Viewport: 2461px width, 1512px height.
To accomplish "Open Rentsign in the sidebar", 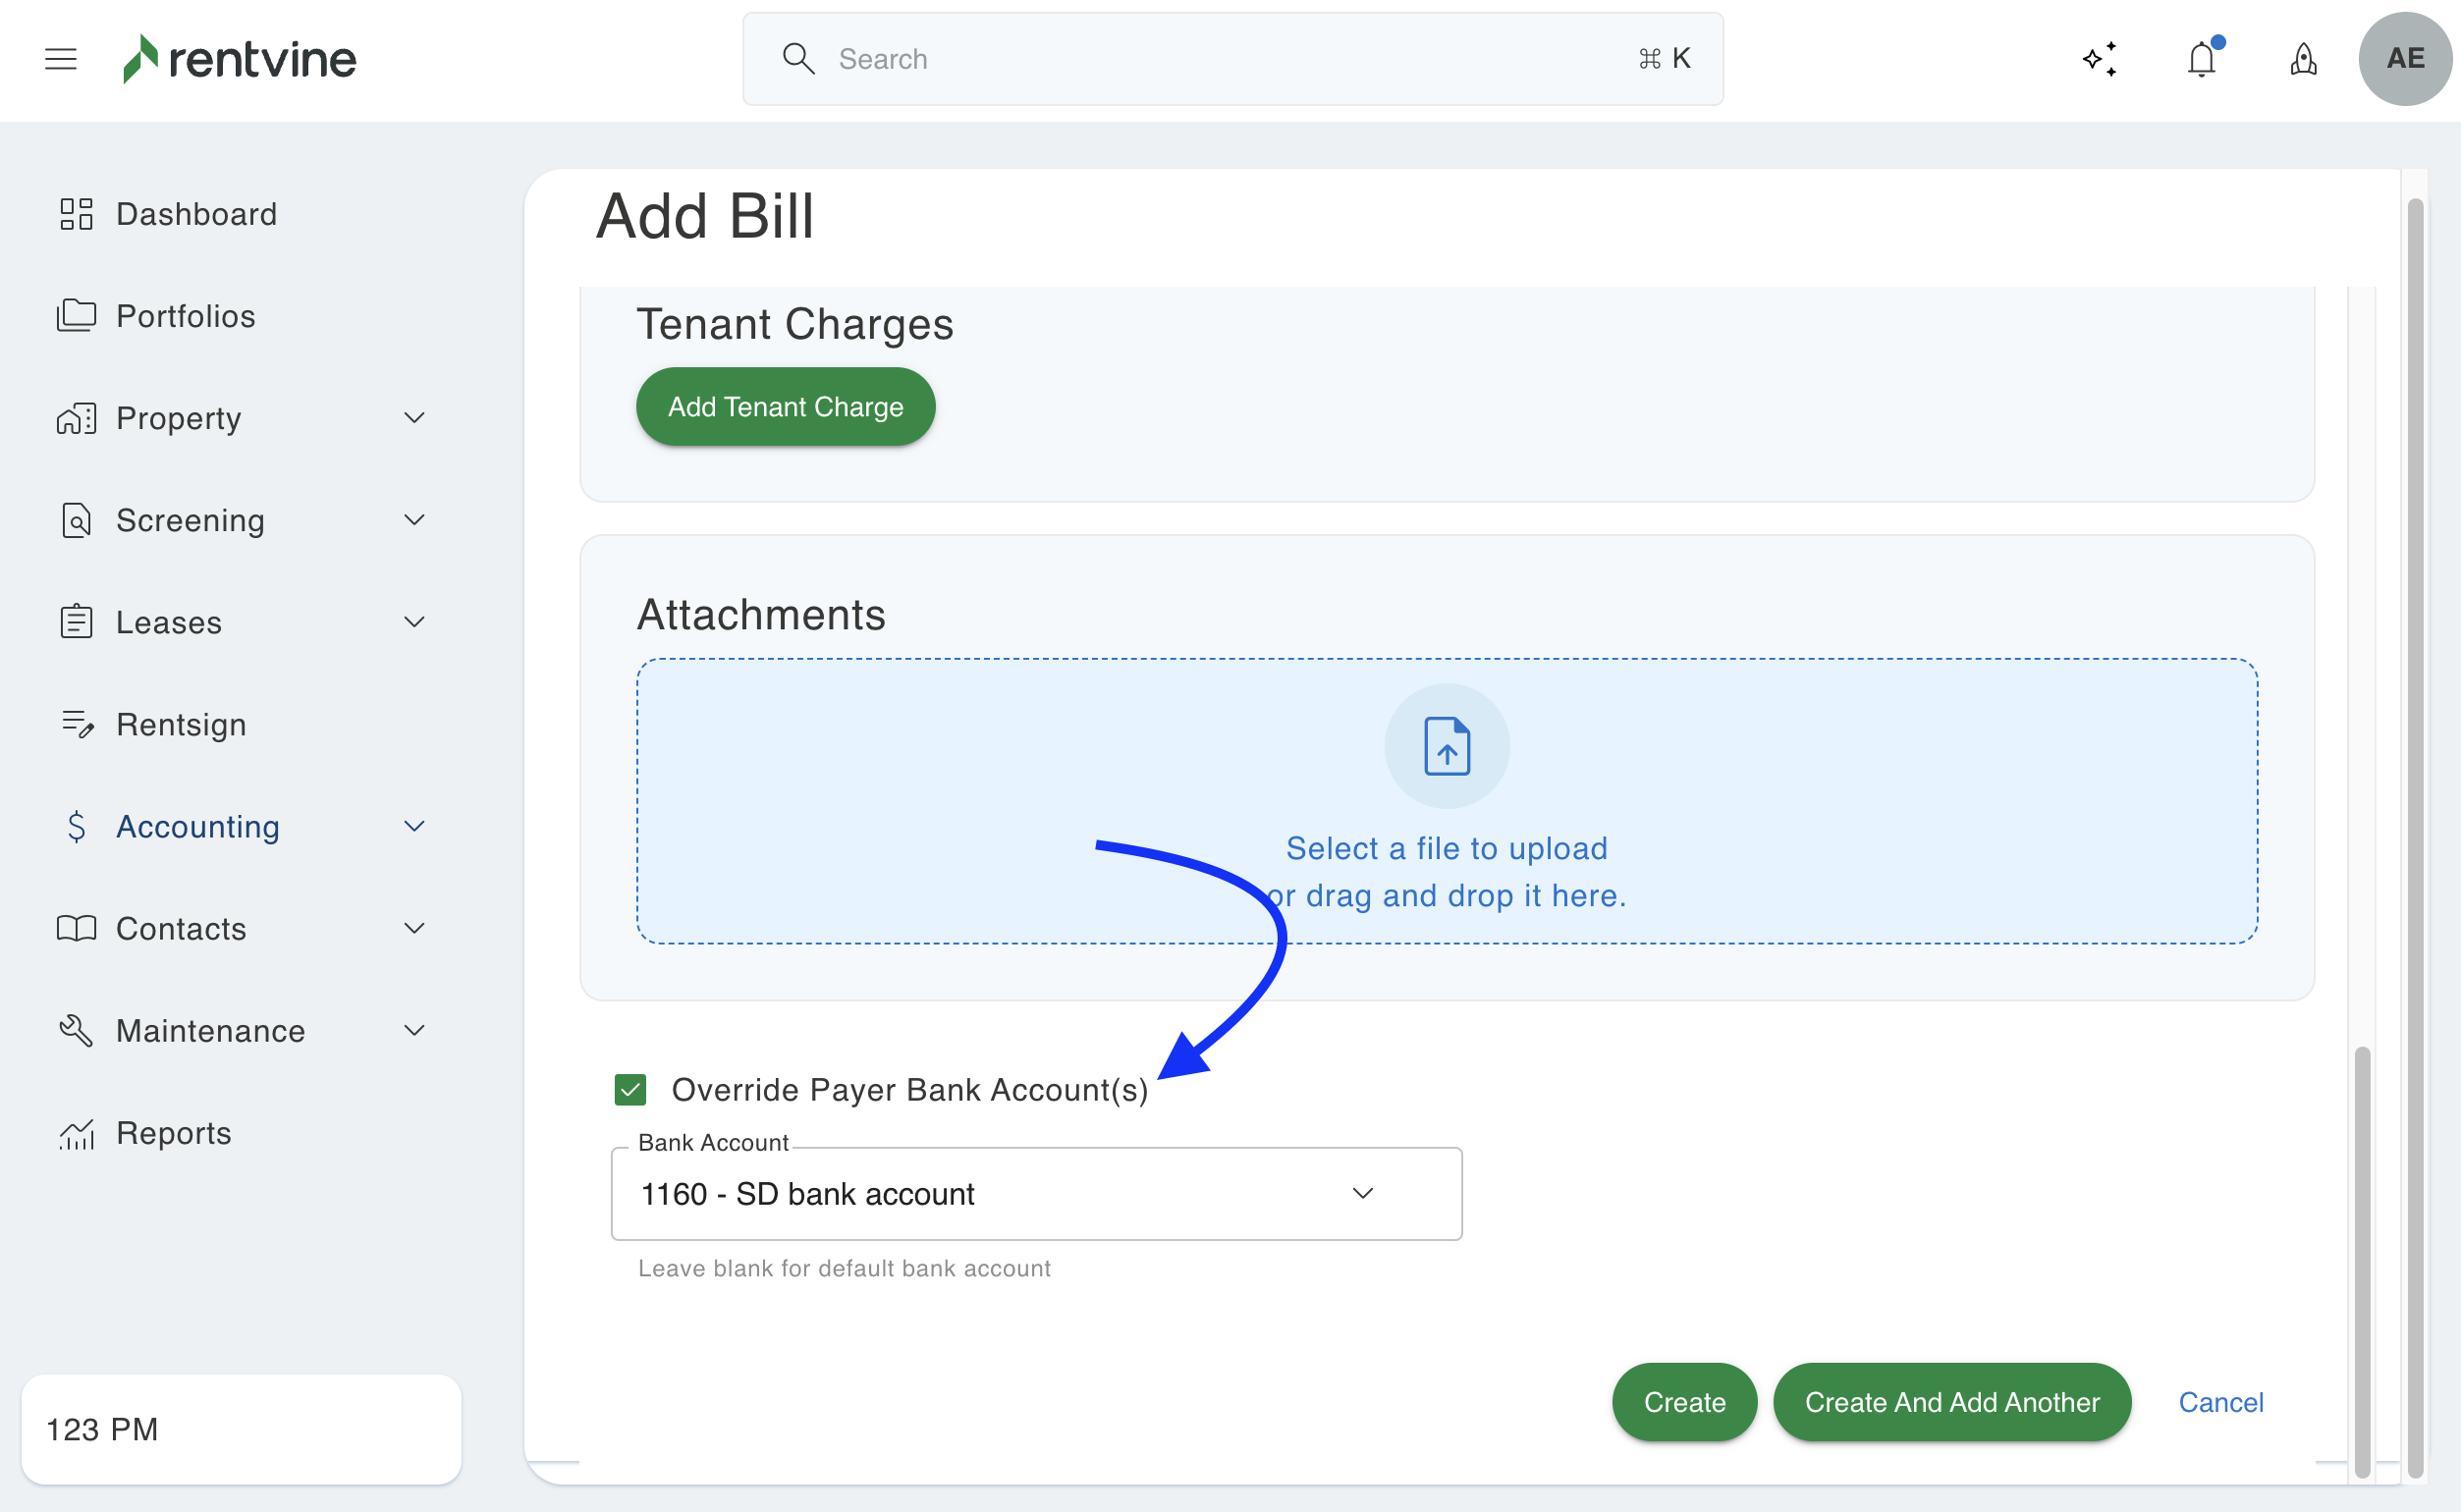I will coord(181,724).
